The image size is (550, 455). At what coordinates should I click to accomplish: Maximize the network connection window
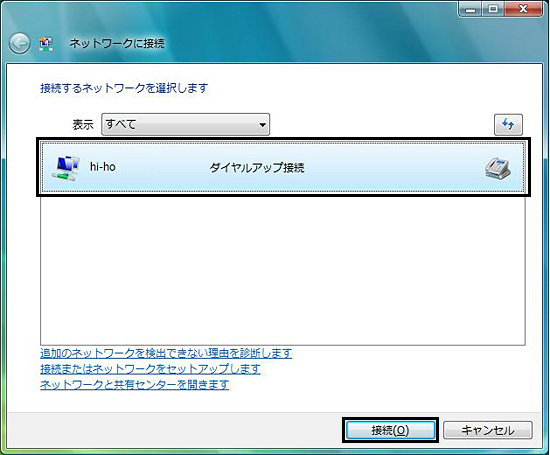[x=493, y=9]
